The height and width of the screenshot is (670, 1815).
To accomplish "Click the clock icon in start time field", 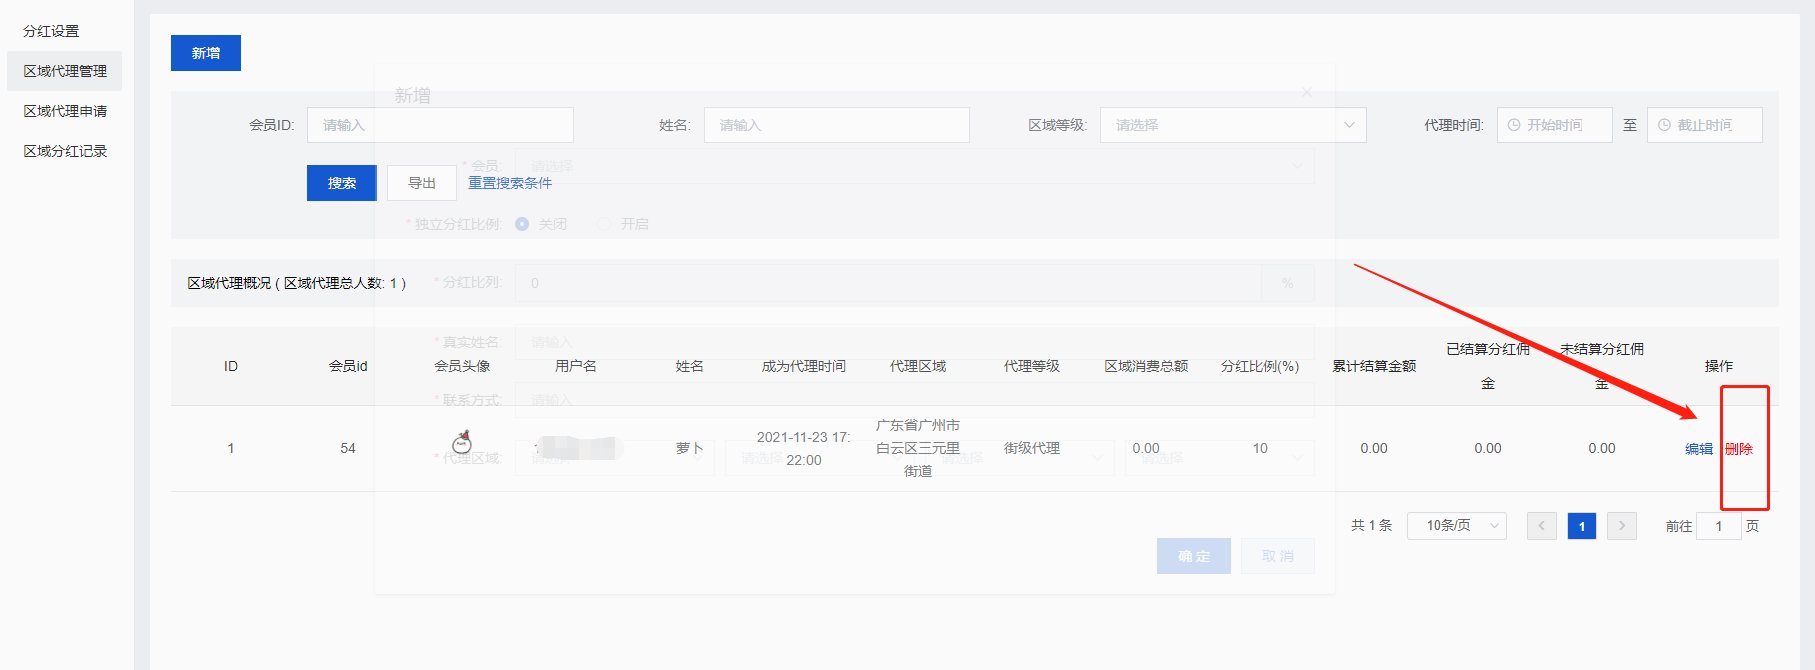I will point(1514,125).
